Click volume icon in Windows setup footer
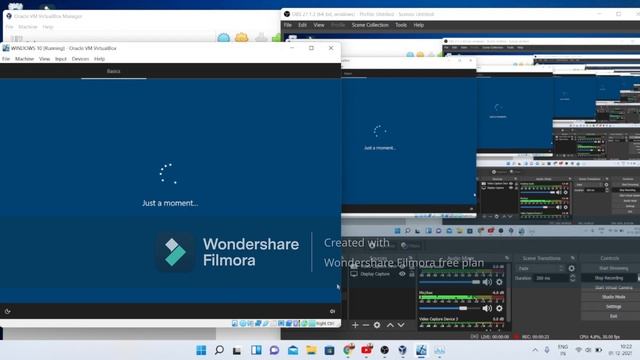The image size is (640, 360). [332, 311]
